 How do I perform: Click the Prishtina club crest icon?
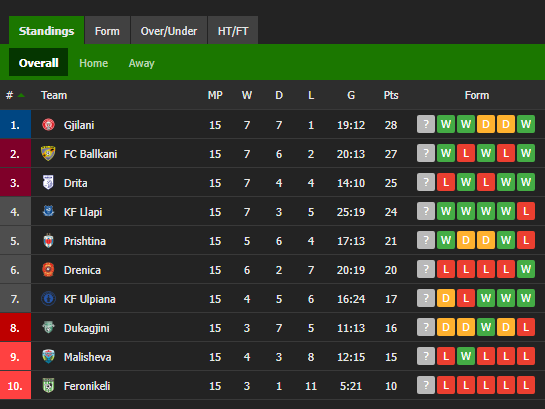(48, 240)
